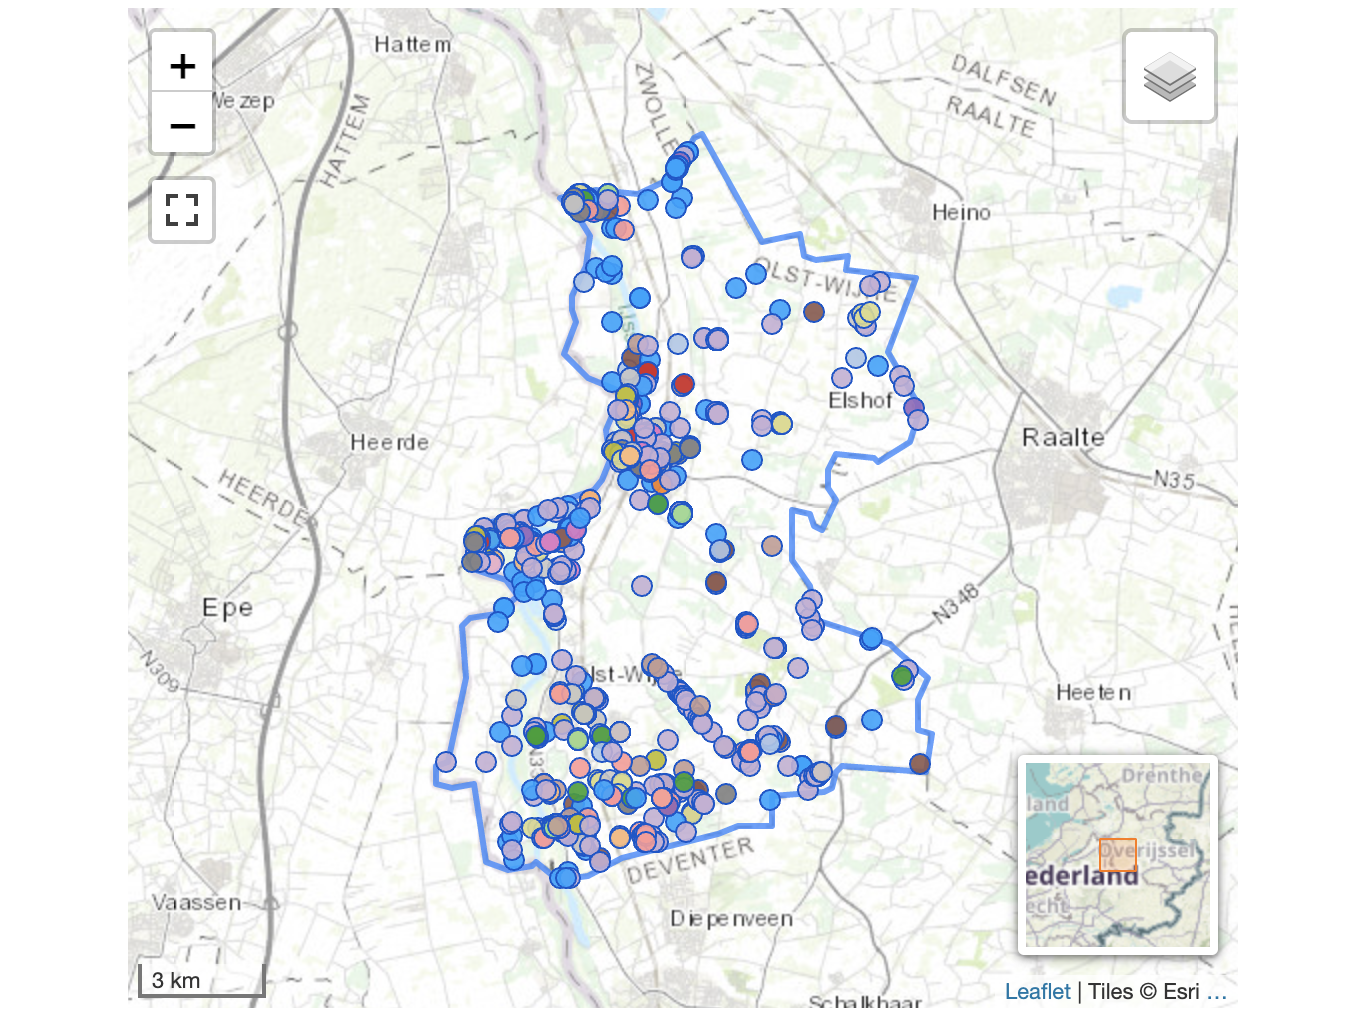Screen dimensions: 1354x1016
Task: Click the Heerde town label
Action: pos(389,442)
